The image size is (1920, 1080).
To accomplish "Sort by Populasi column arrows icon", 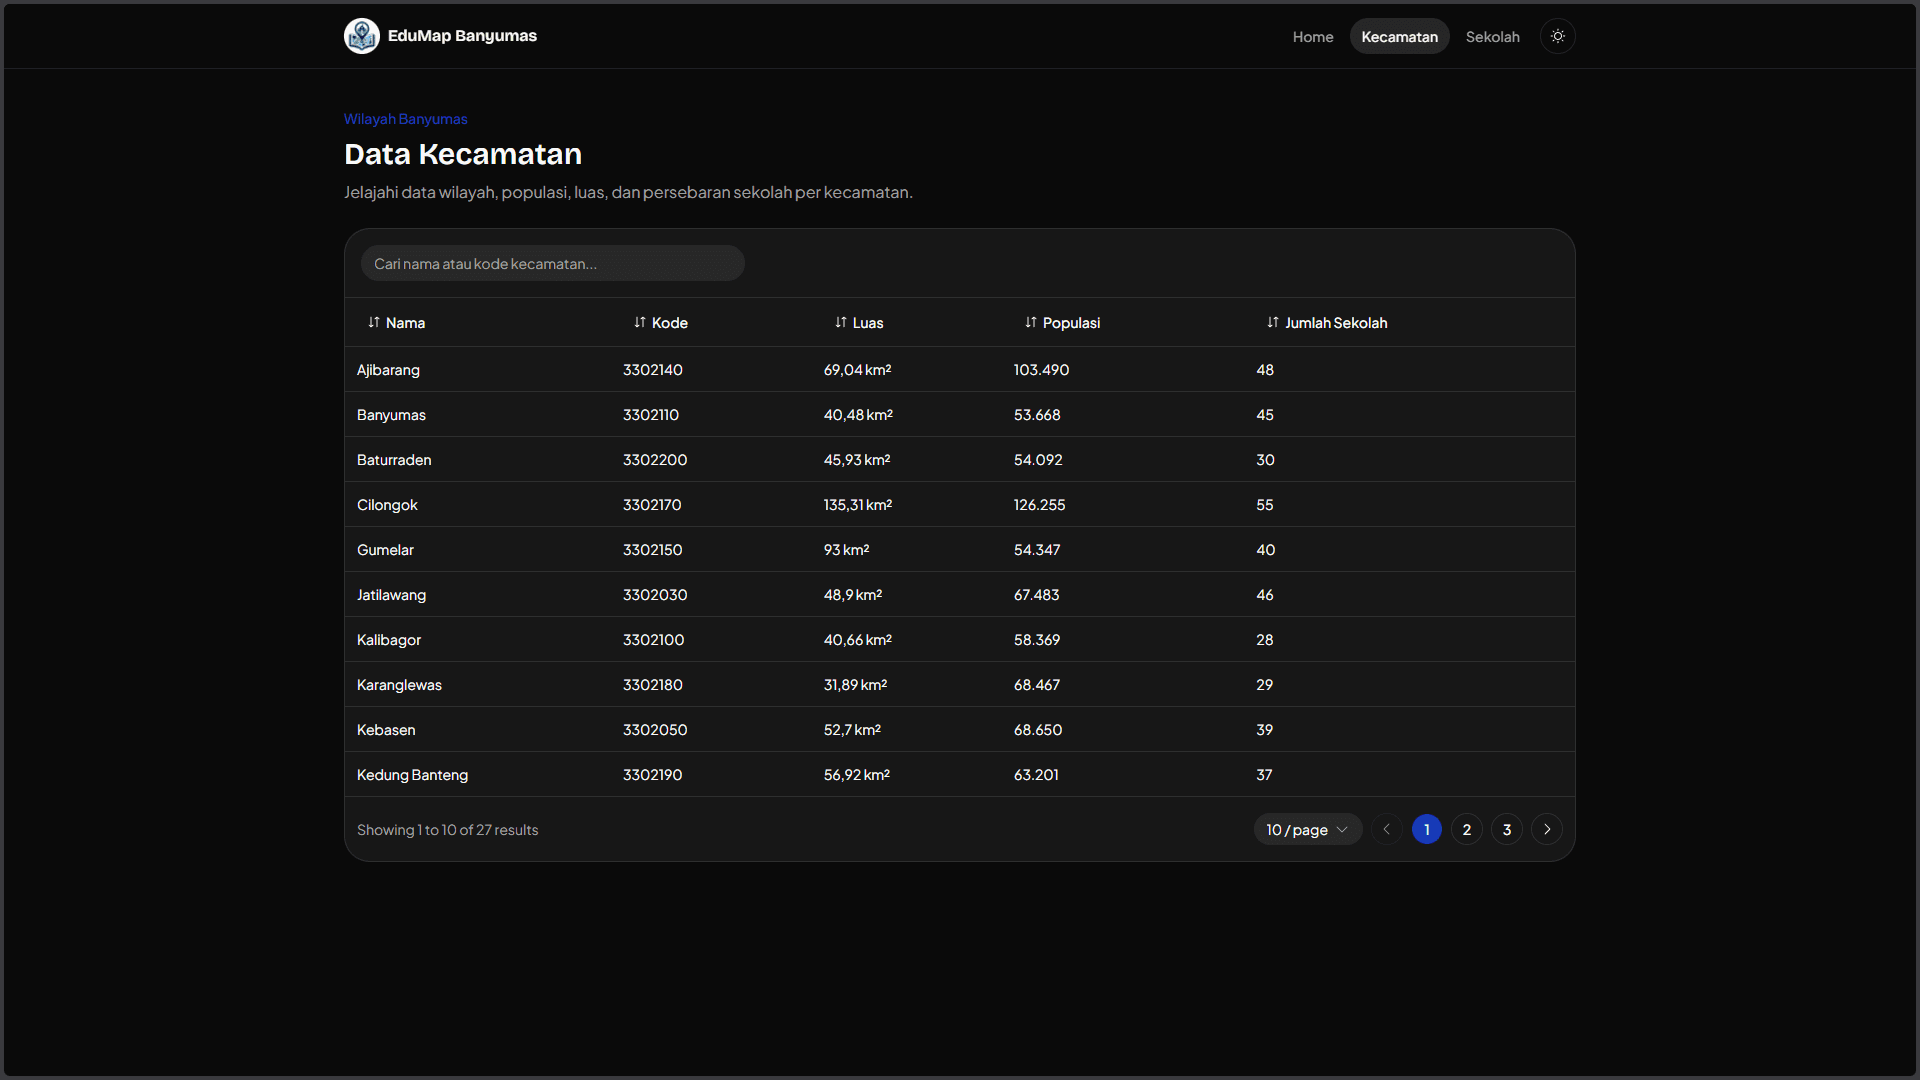I will point(1031,322).
